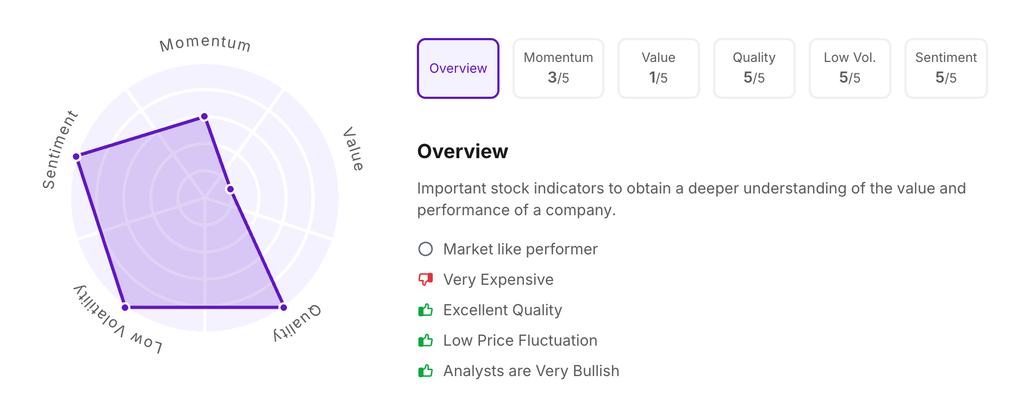1024x400 pixels.
Task: Click thumbs-up icon next to Low Price Fluctuation
Action: pyautogui.click(x=426, y=341)
